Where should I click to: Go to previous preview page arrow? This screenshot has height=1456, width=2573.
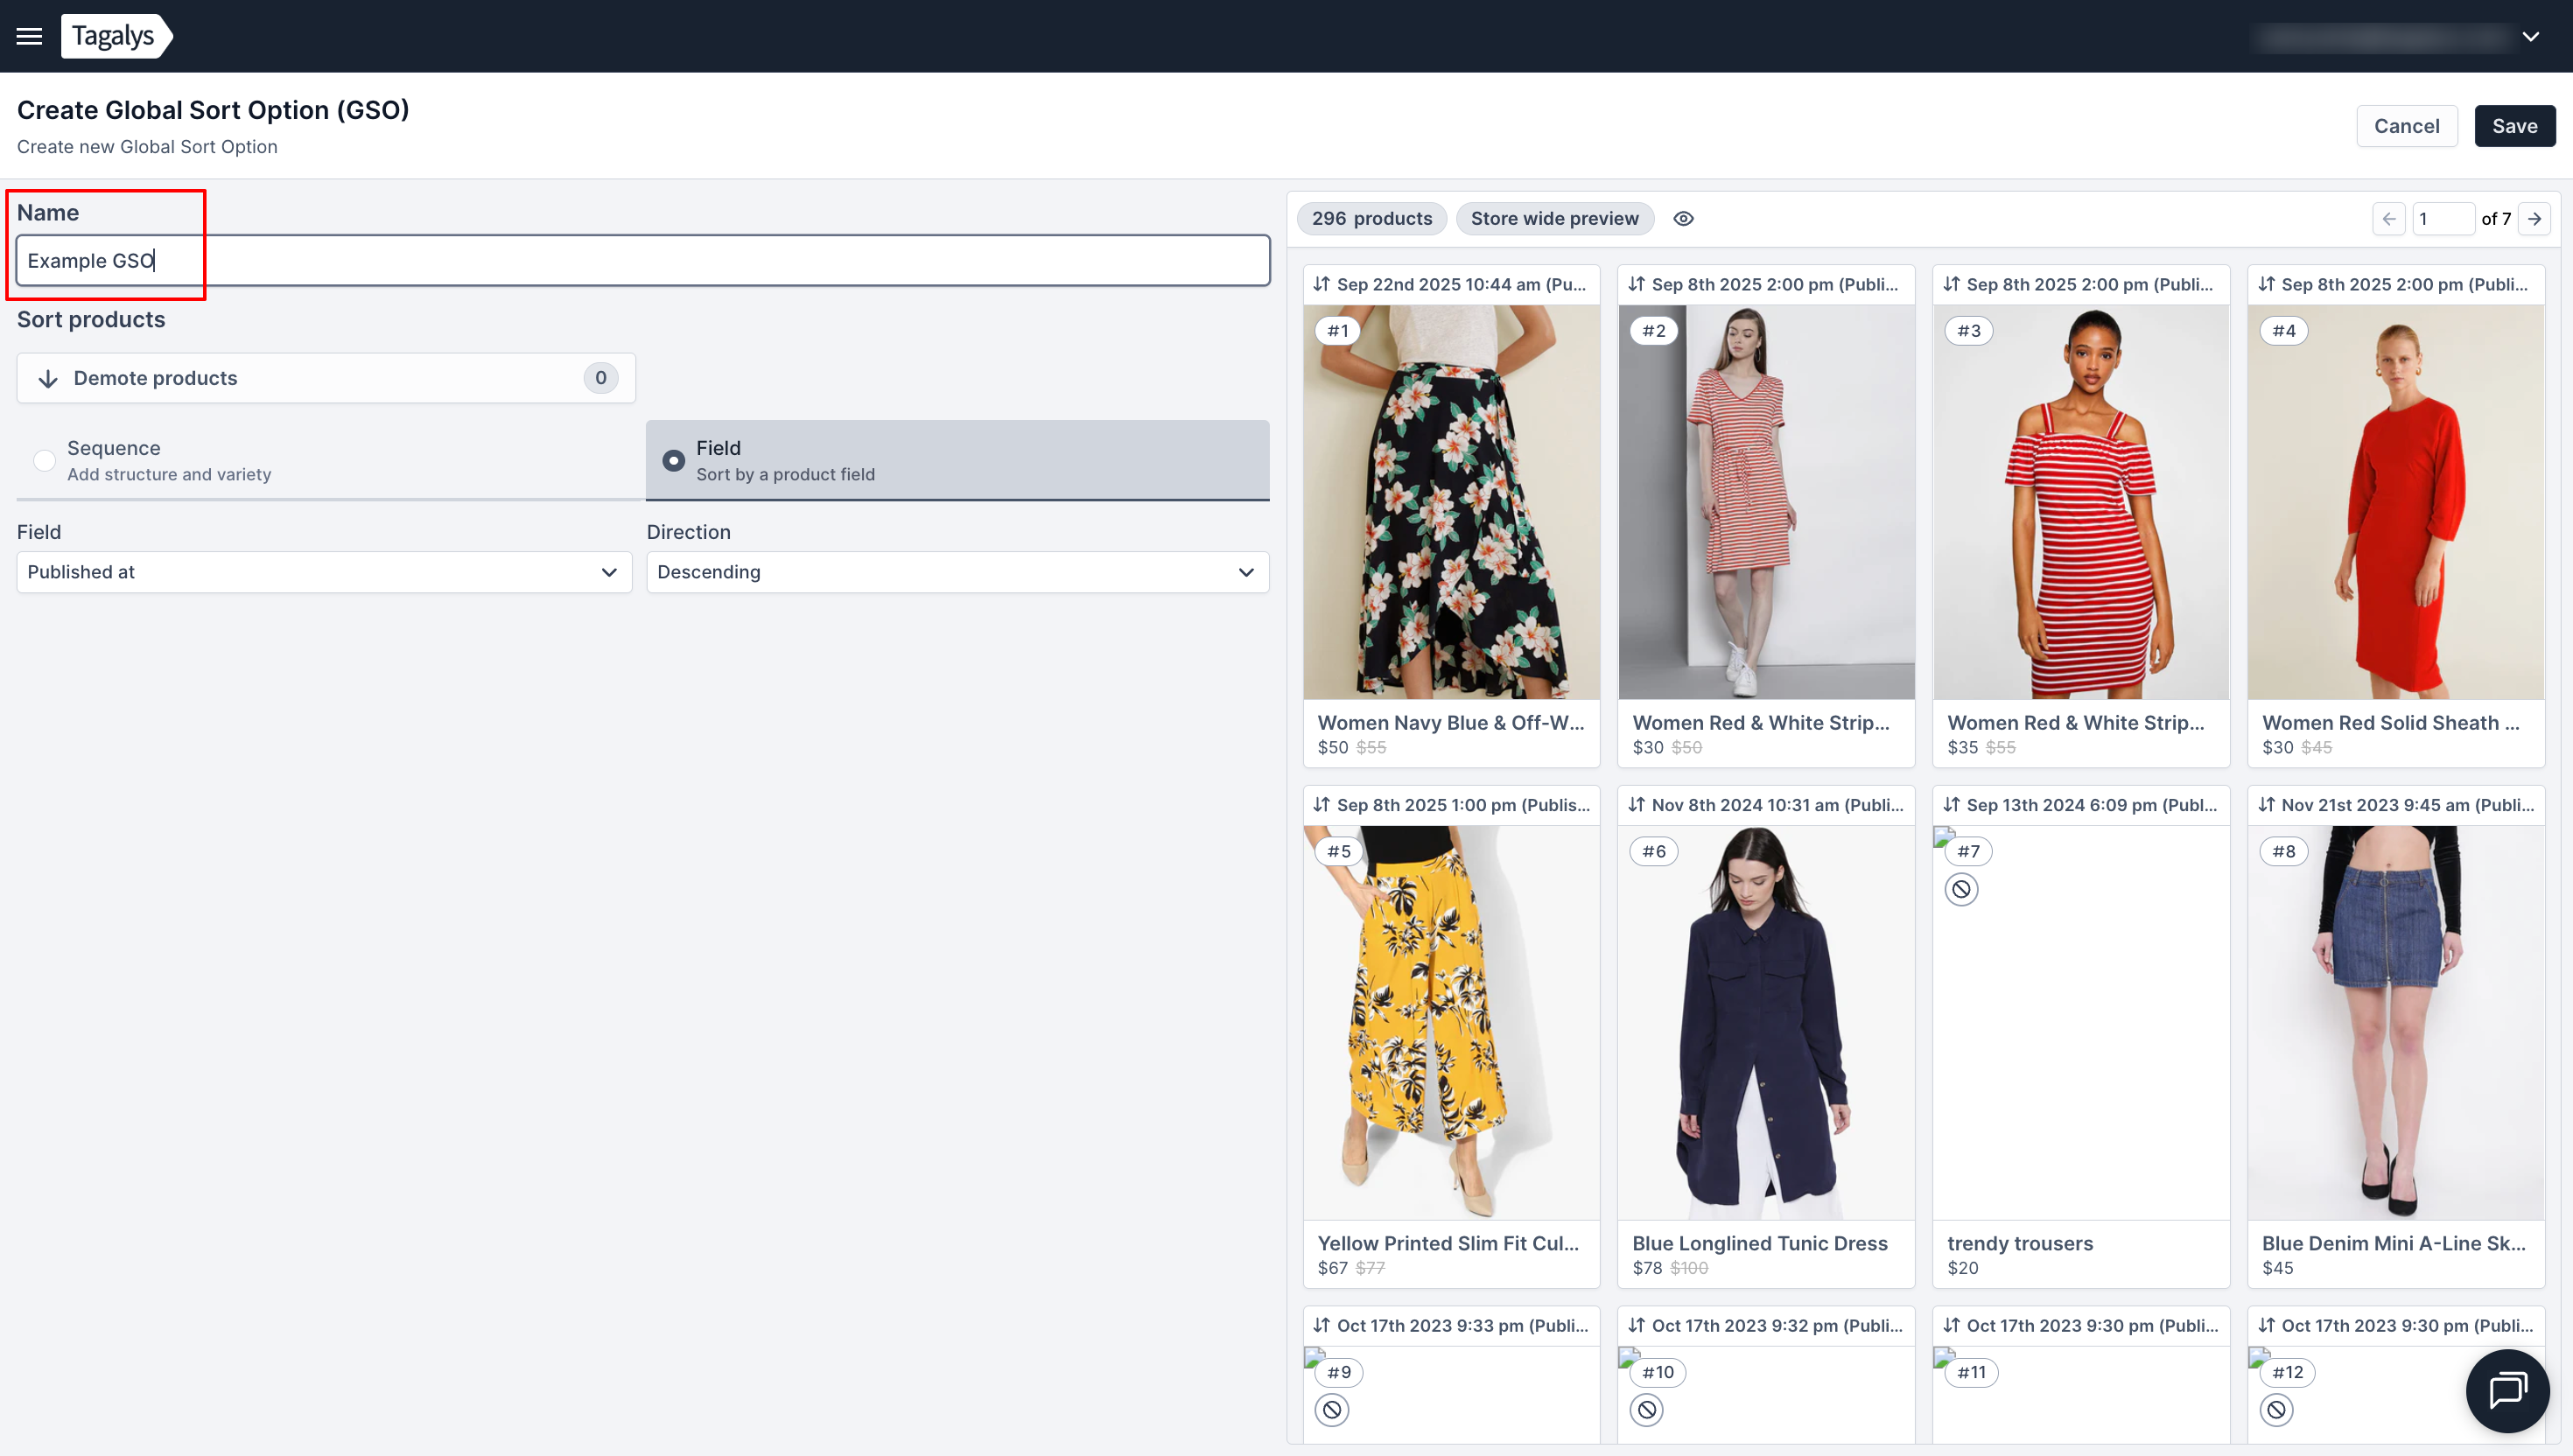[x=2389, y=218]
